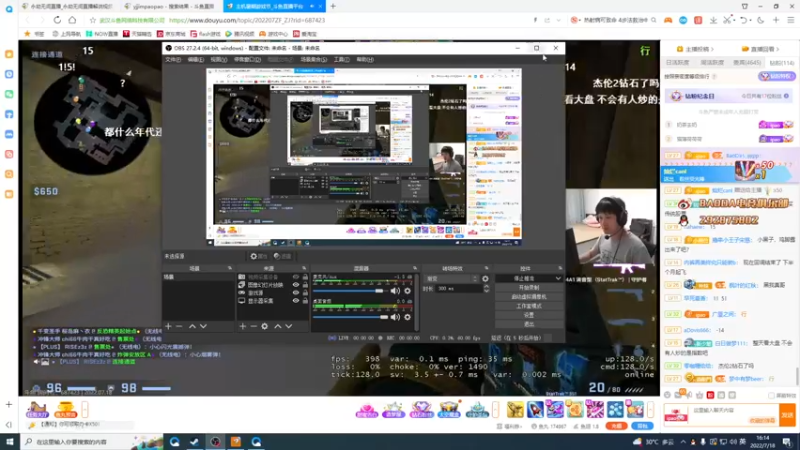Open the 麦克风/Aux audio settings gear
Screen dimensions: 800x450
point(407,291)
